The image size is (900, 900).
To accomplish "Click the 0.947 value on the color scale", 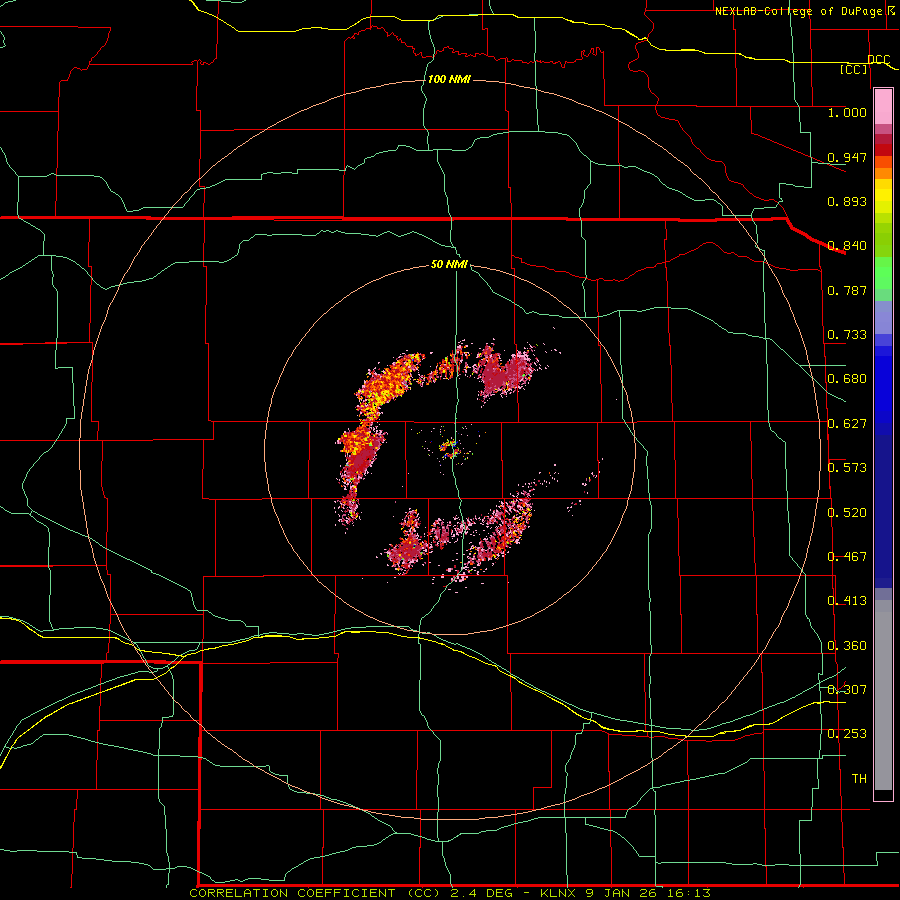I will [x=847, y=157].
